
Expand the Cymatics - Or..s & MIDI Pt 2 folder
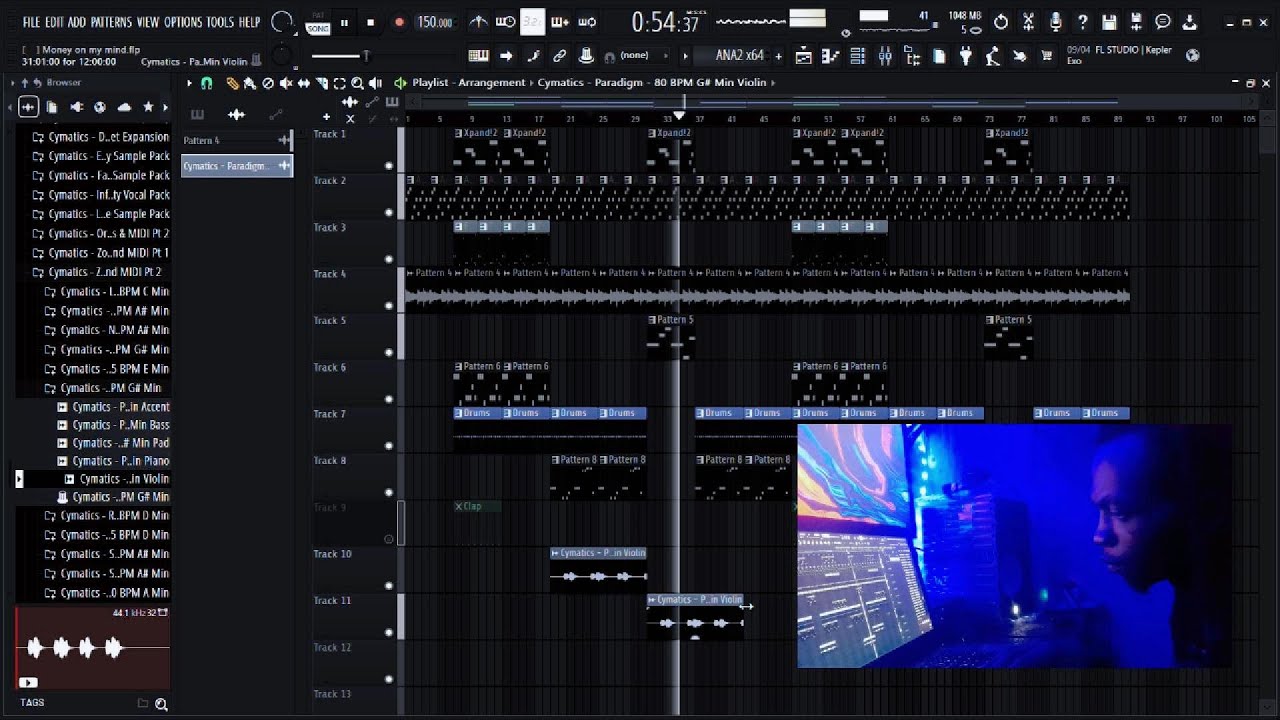click(x=100, y=234)
